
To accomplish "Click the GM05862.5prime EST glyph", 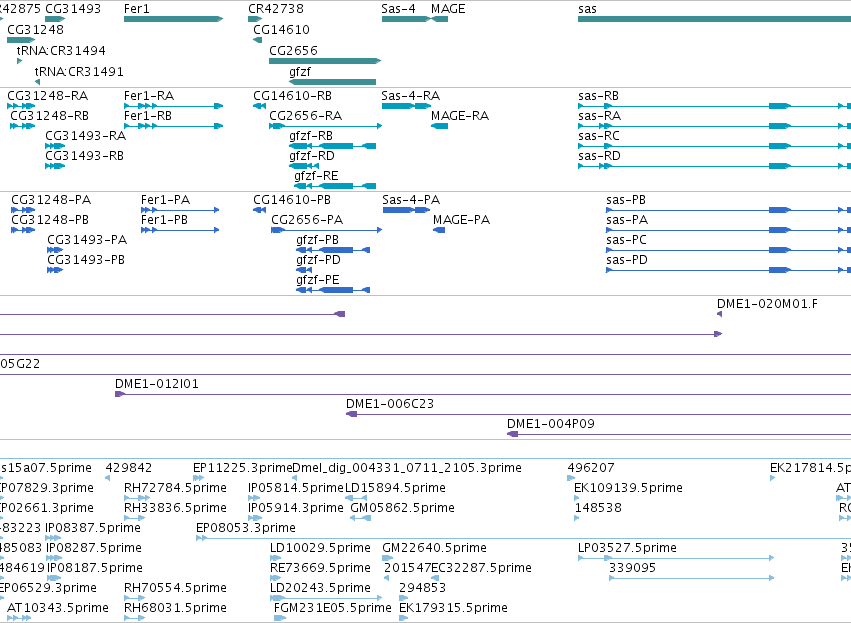I will [x=360, y=518].
